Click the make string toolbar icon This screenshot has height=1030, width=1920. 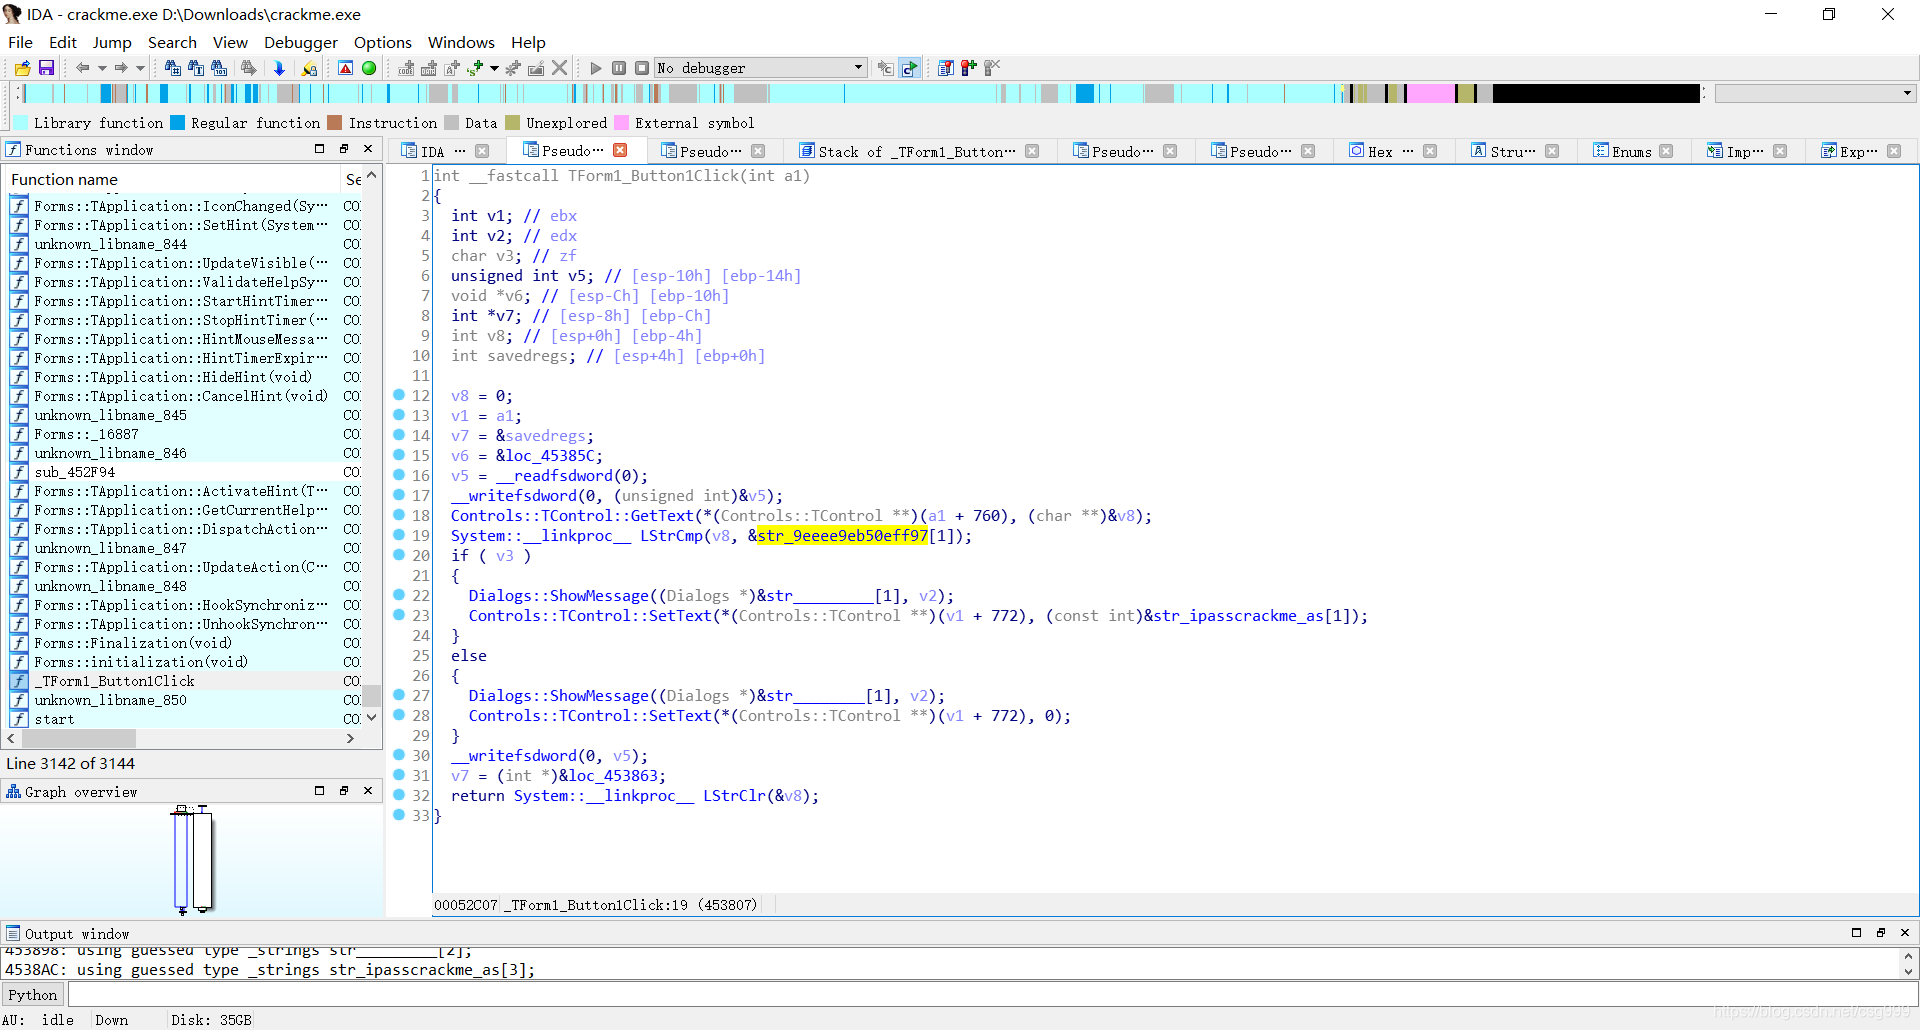452,68
